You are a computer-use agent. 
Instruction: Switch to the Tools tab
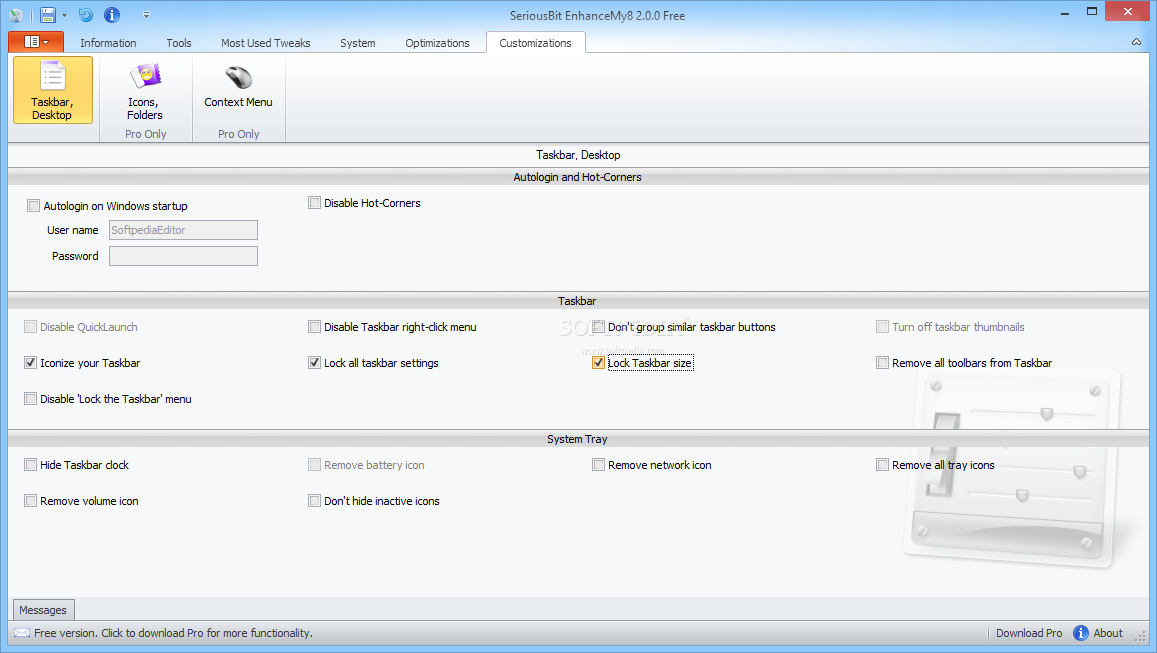tap(179, 43)
